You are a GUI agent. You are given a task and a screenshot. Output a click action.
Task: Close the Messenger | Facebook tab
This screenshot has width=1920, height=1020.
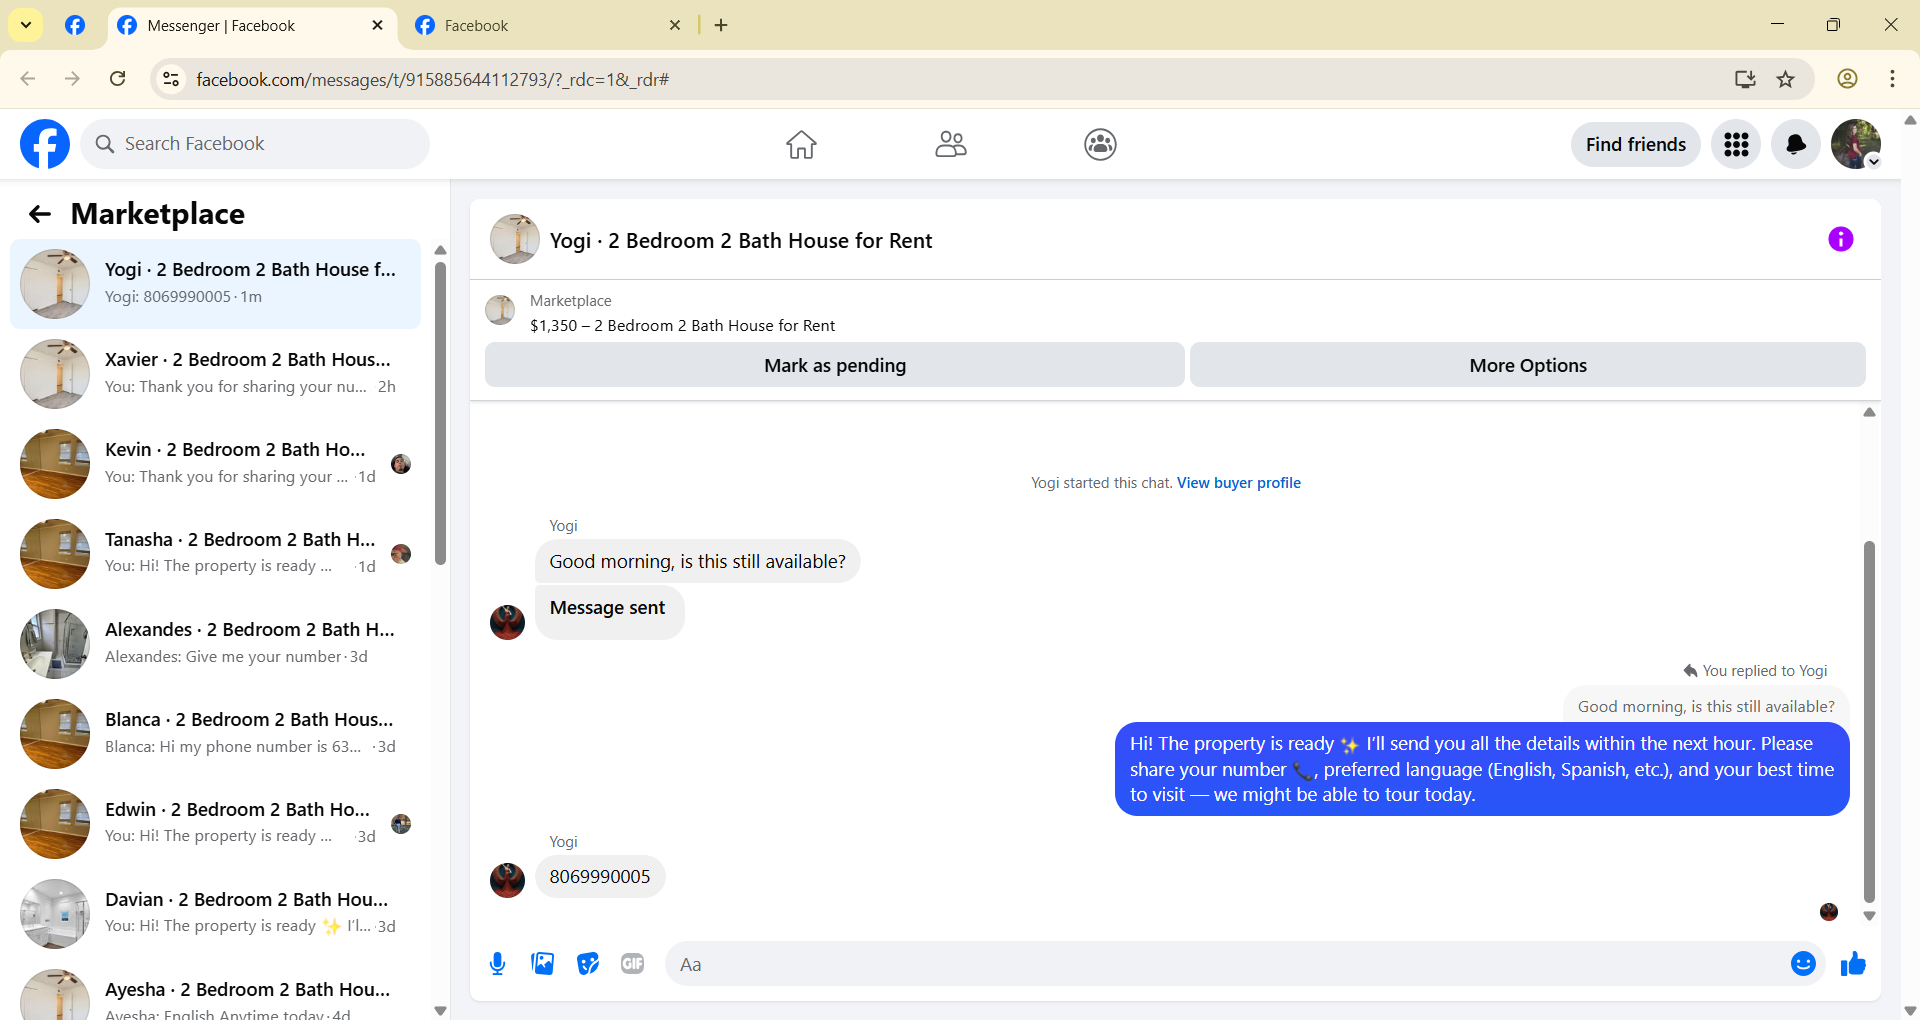tap(377, 25)
